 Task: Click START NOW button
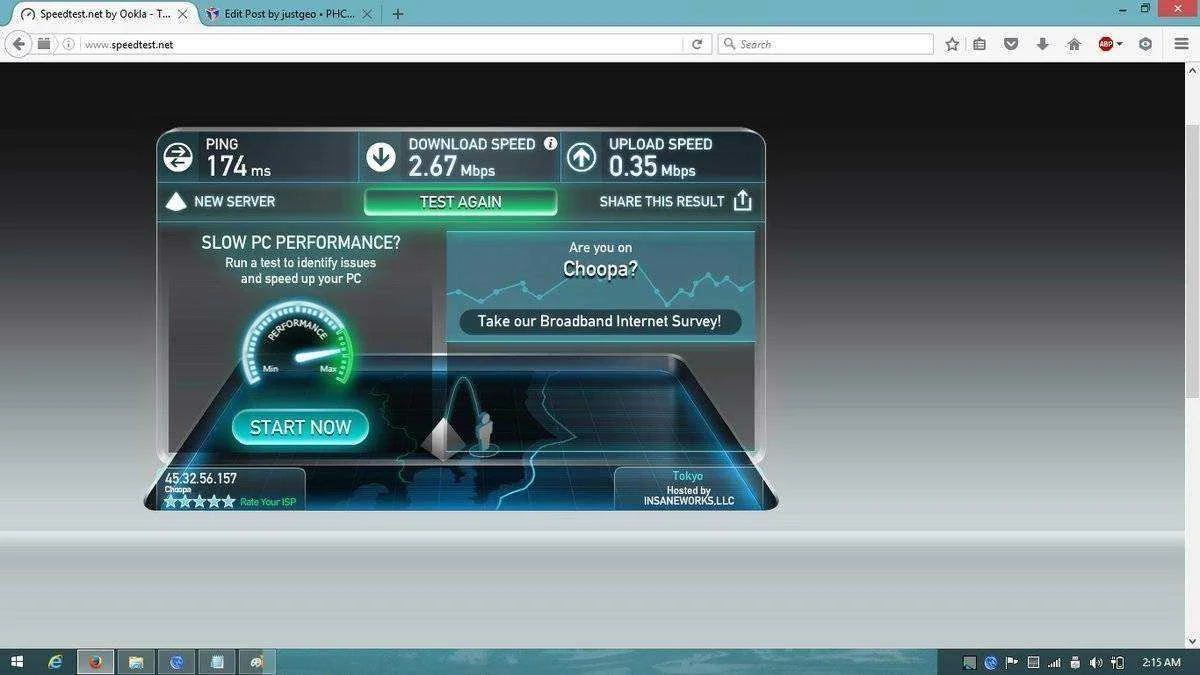pyautogui.click(x=300, y=427)
